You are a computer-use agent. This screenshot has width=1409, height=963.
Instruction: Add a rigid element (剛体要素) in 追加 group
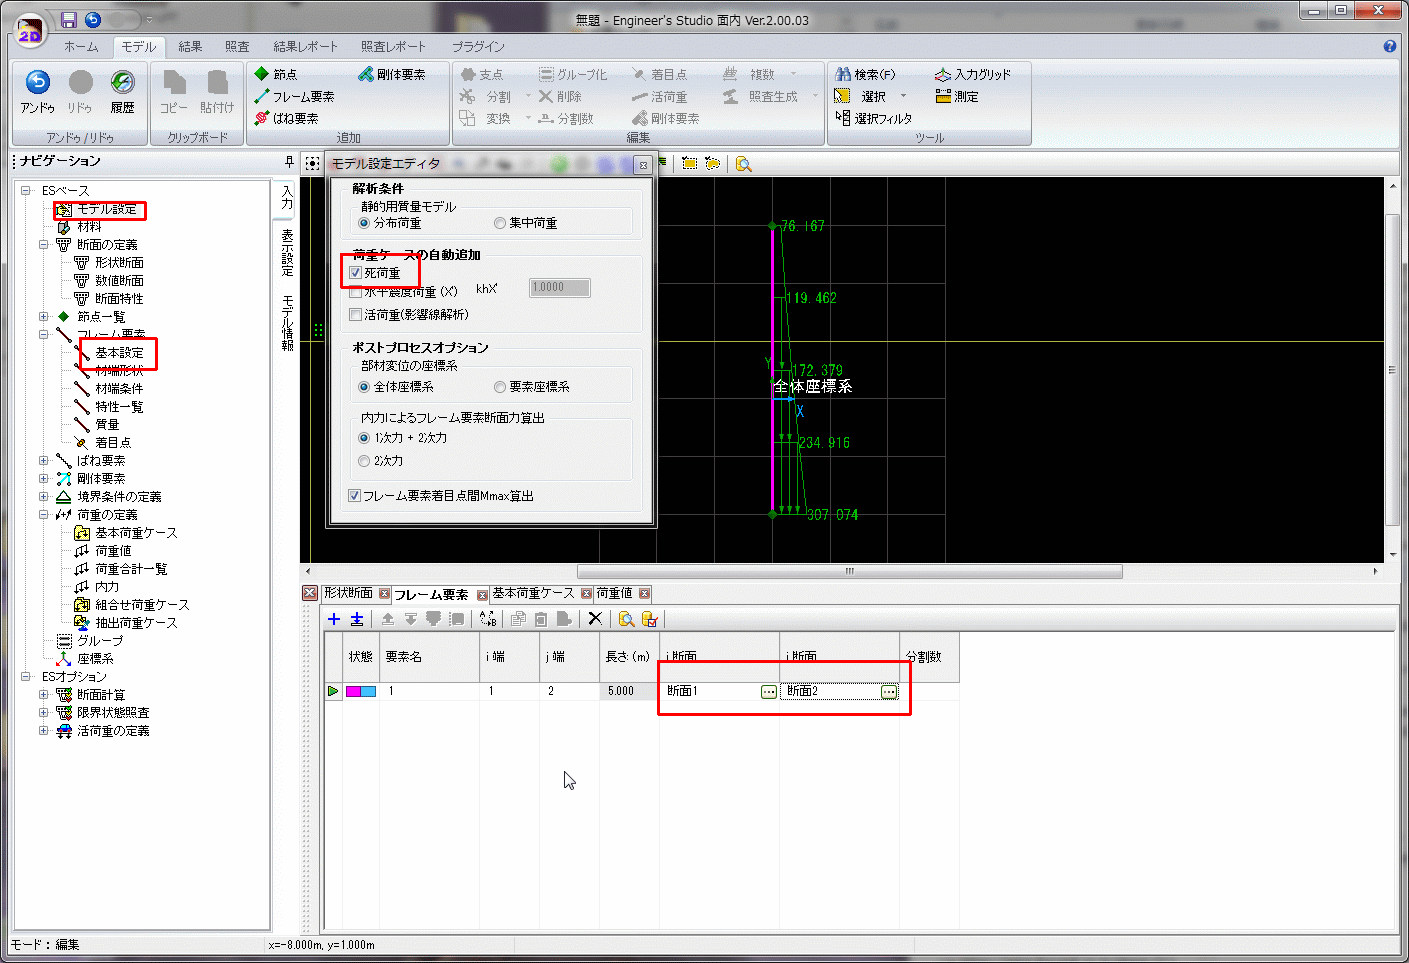[392, 74]
